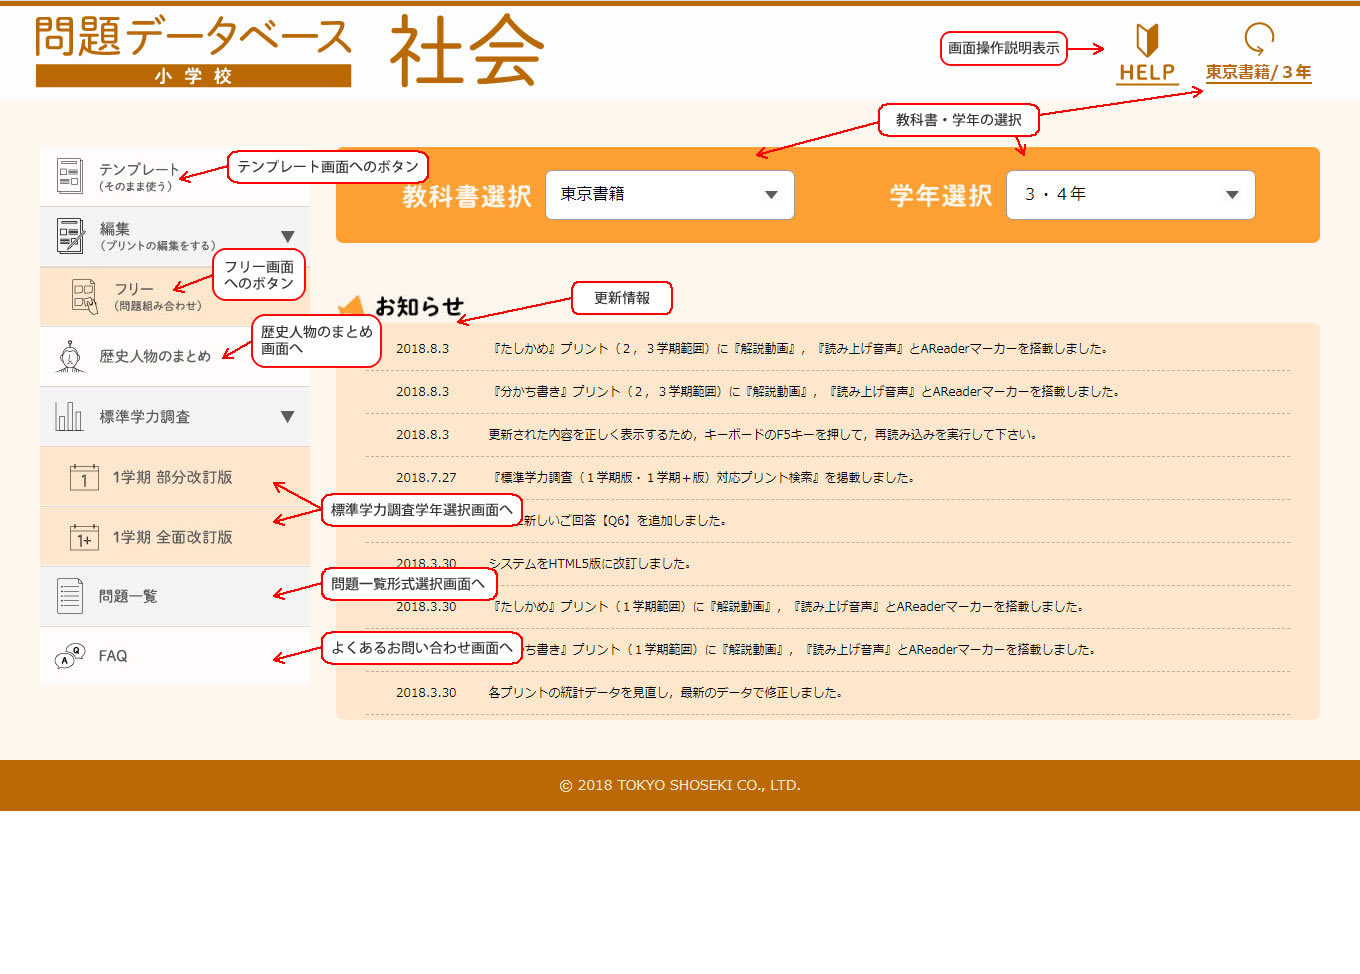Click the © 2018 TOKYO SHOSEKI footer text
The width and height of the screenshot is (1360, 974).
point(680,786)
